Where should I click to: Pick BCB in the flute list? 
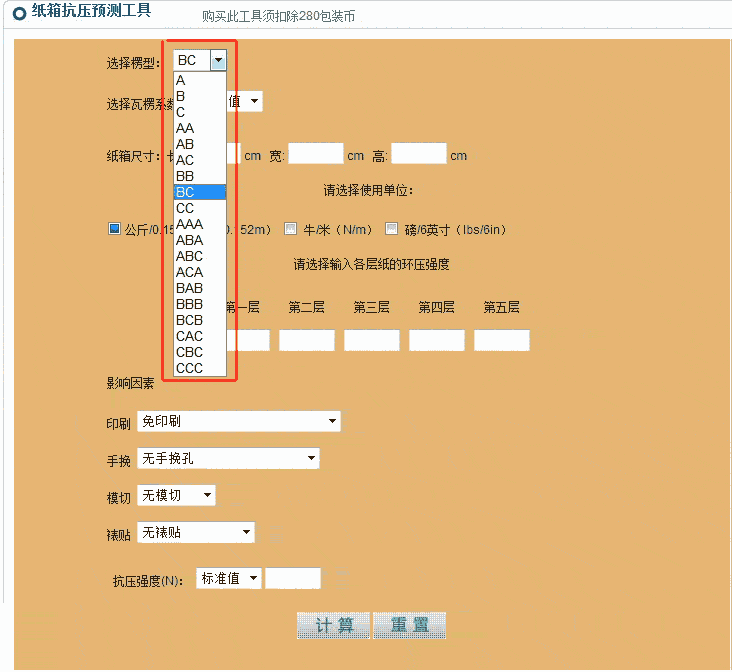click(x=189, y=320)
